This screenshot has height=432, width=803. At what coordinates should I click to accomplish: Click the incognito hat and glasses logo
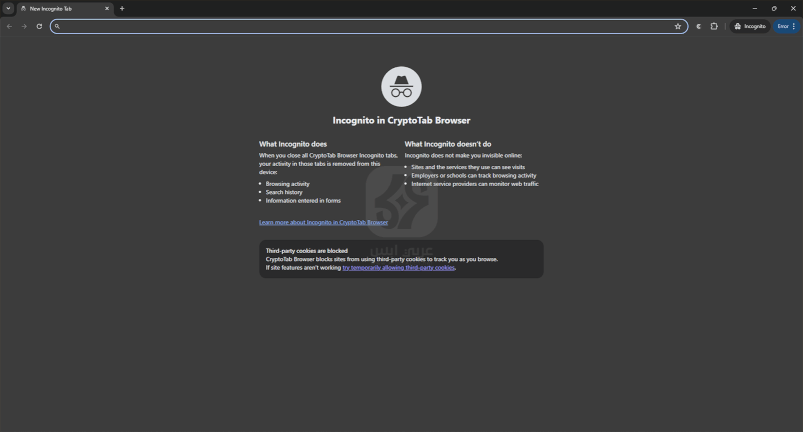402,87
